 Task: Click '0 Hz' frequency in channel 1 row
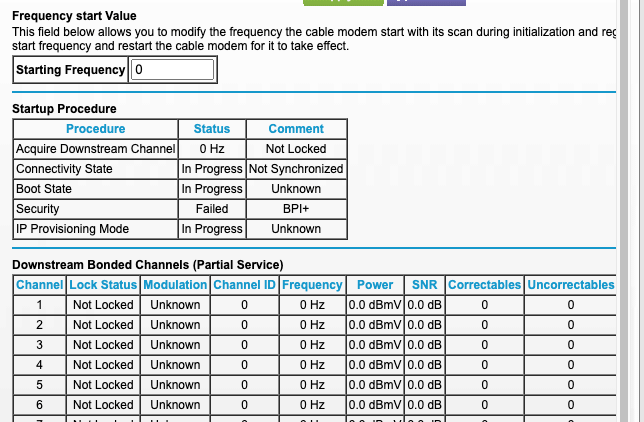click(313, 305)
